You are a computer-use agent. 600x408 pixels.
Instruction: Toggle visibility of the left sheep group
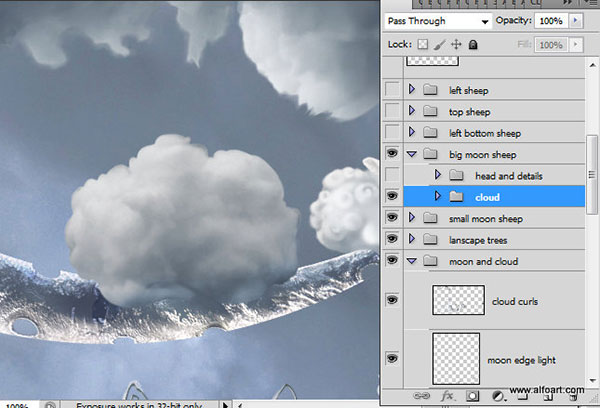click(392, 89)
